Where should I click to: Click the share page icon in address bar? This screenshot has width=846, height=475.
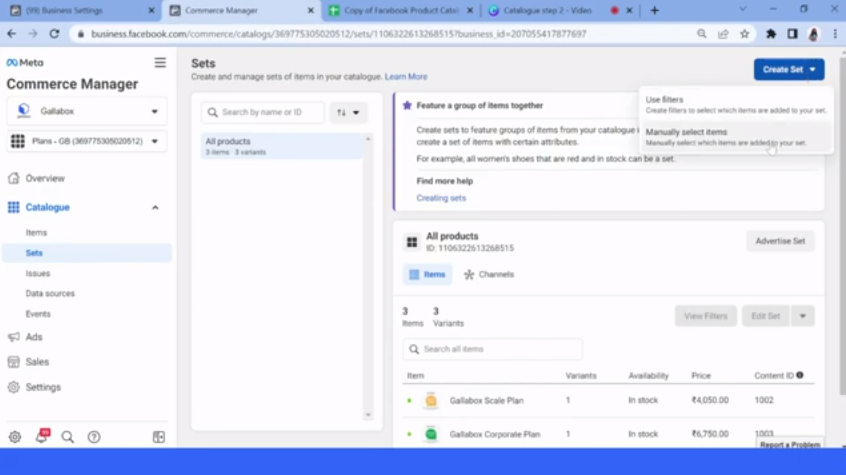(x=723, y=34)
